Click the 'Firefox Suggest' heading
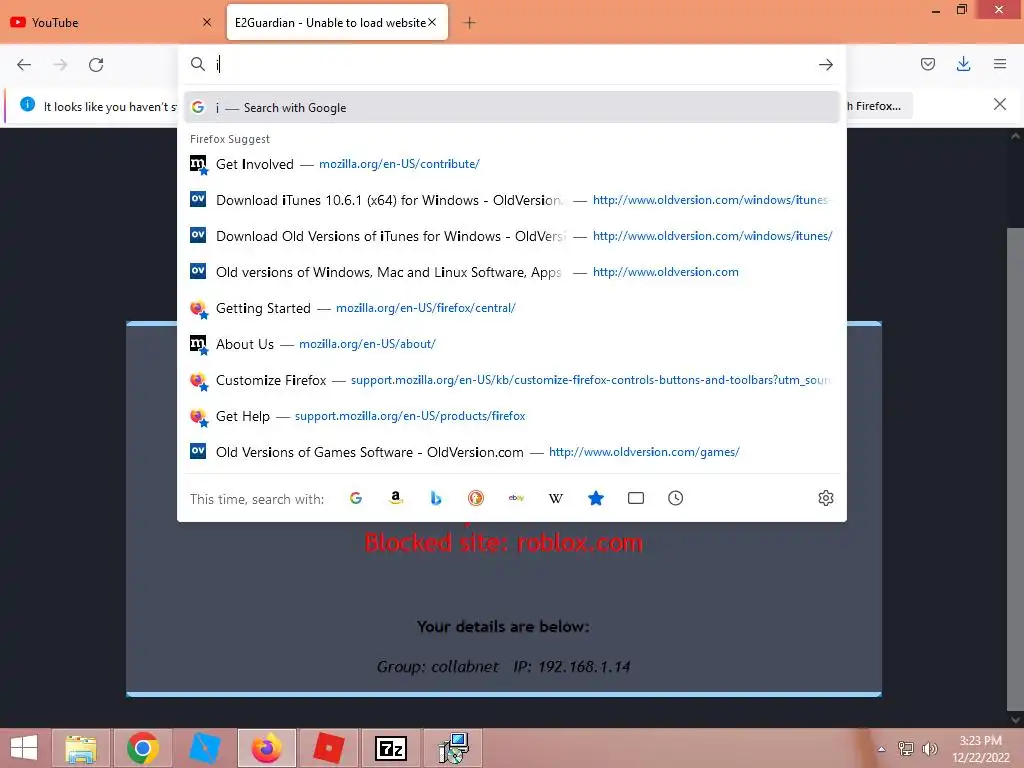Image resolution: width=1024 pixels, height=768 pixels. pyautogui.click(x=230, y=139)
